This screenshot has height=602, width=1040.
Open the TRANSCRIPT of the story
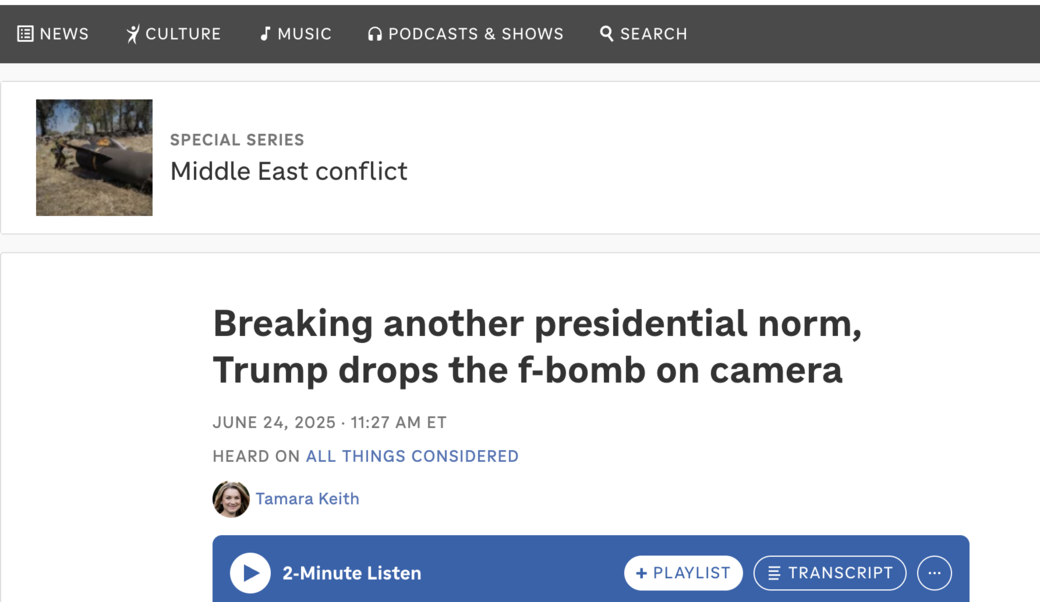[x=829, y=573]
